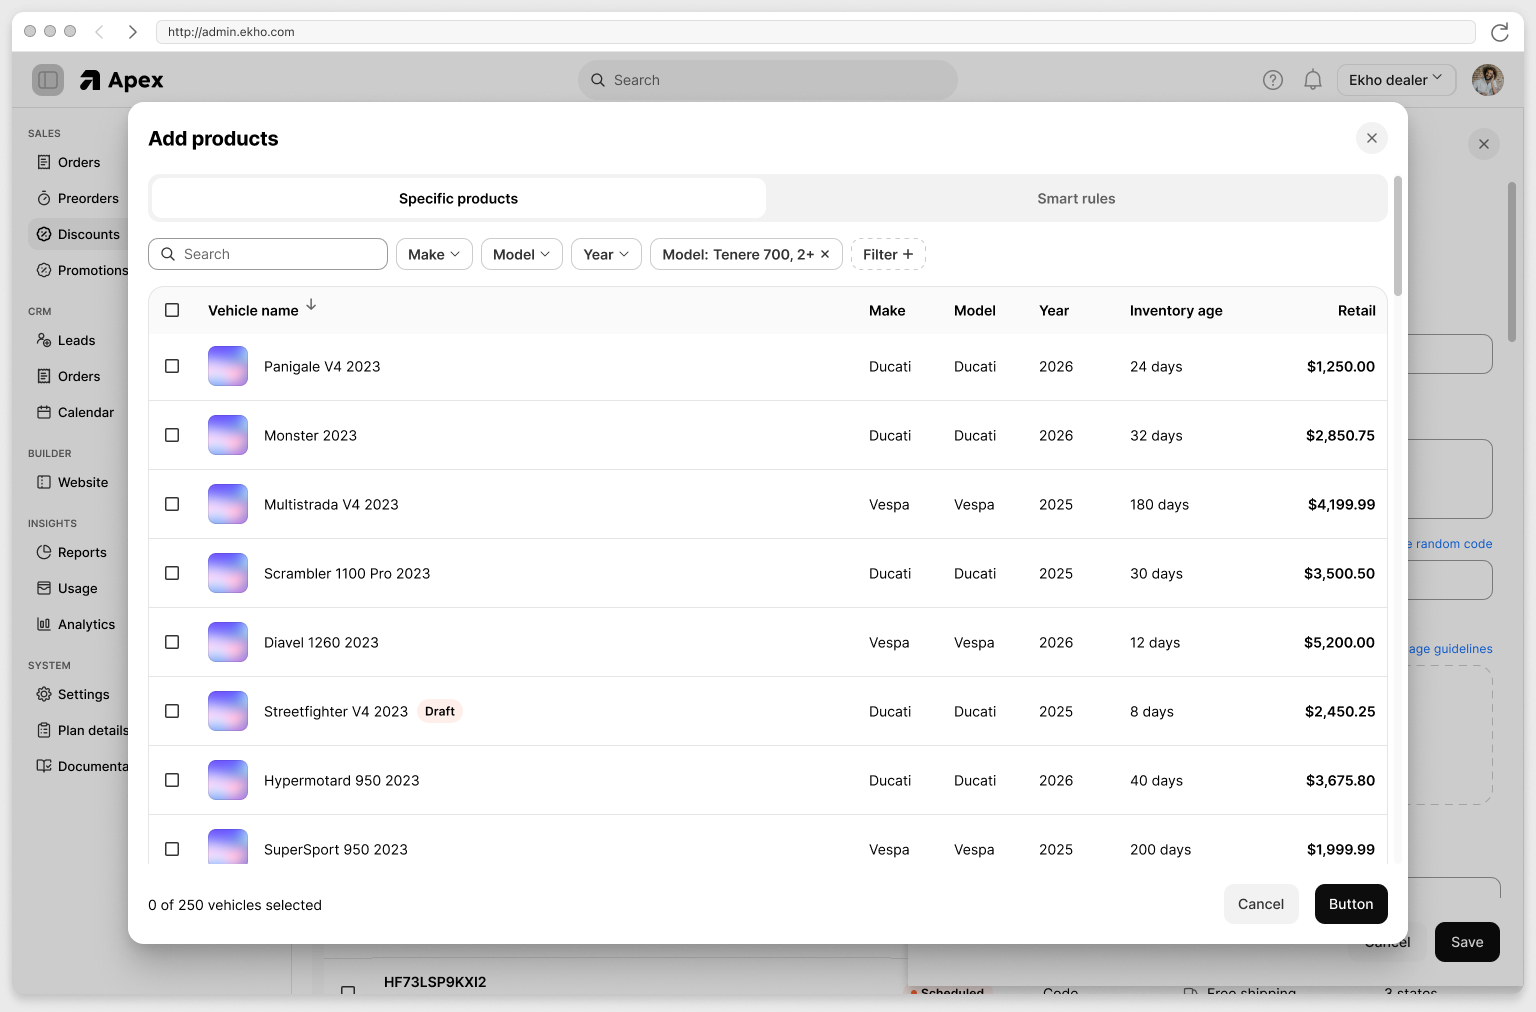Open Website builder in sidebar
Screen dimensions: 1536x1012
click(79, 482)
